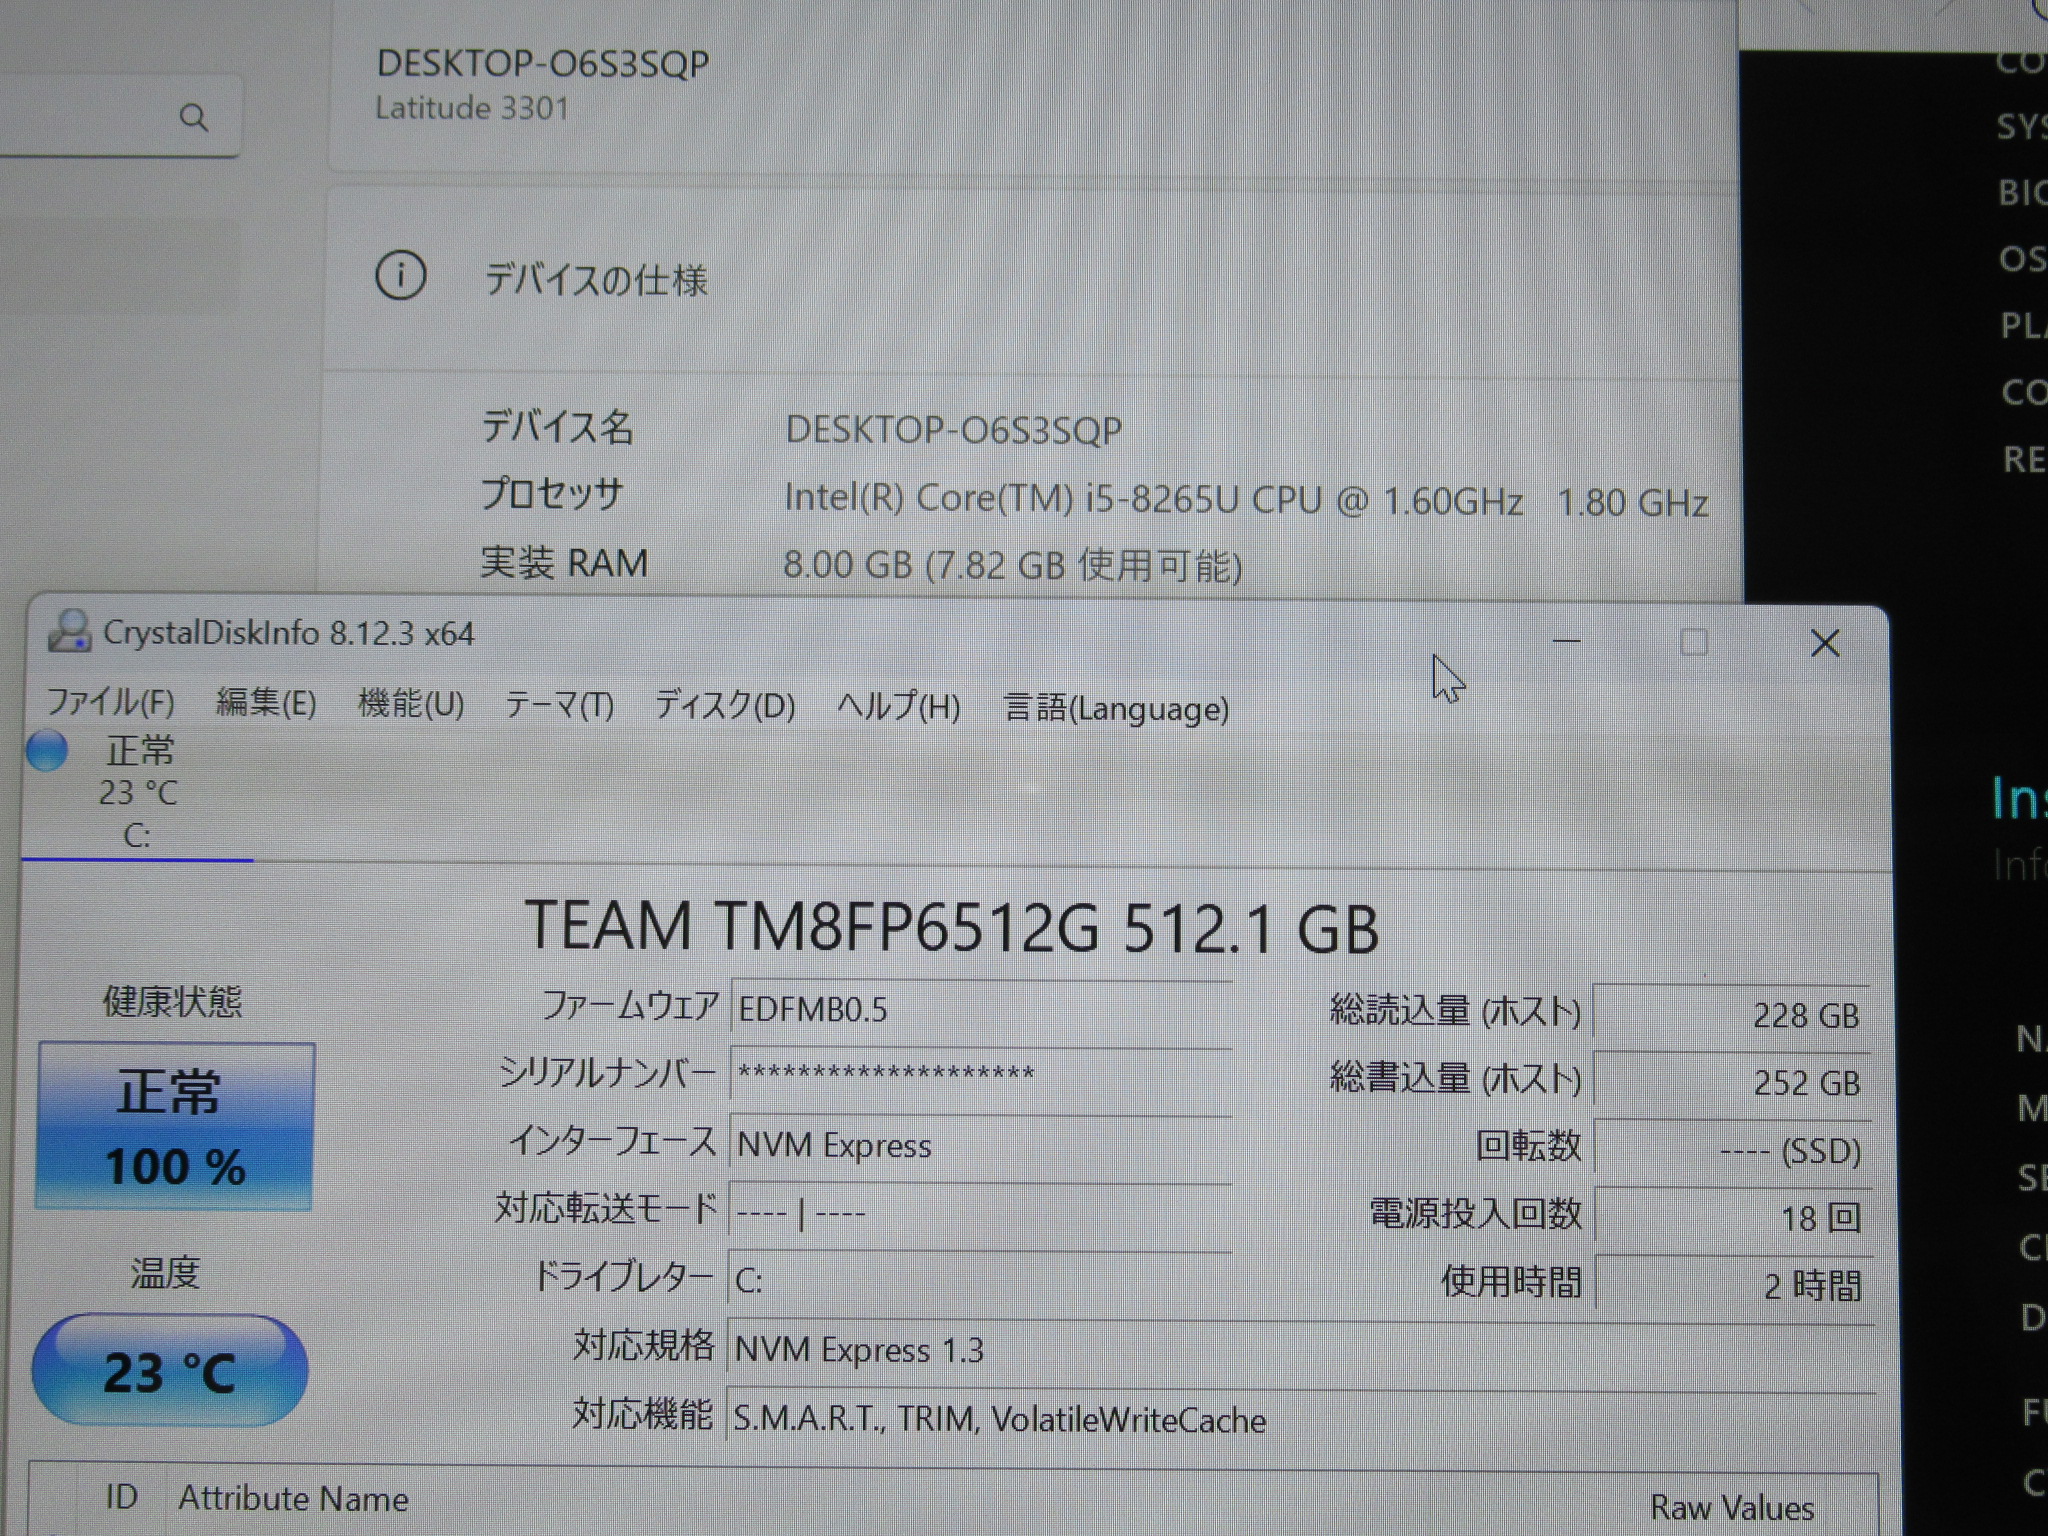Click the Attribute Name column header
2048x1536 pixels.
(293, 1499)
